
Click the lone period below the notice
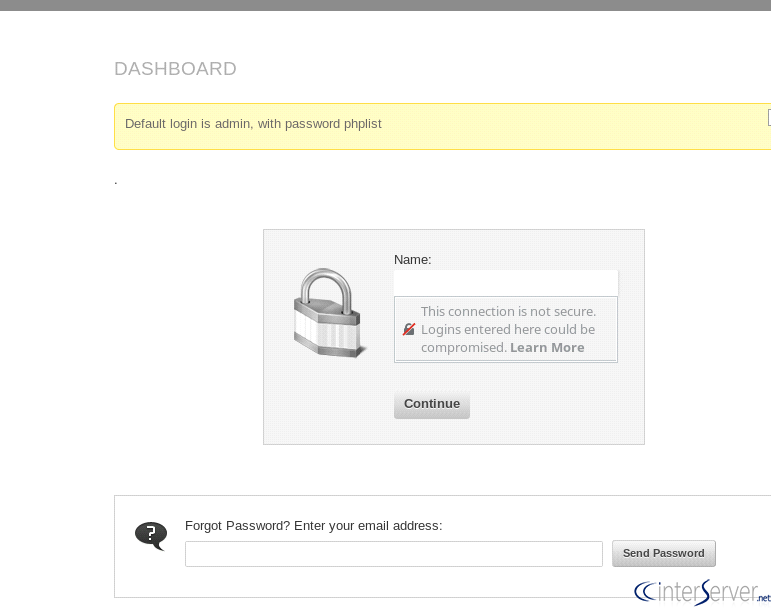click(116, 182)
